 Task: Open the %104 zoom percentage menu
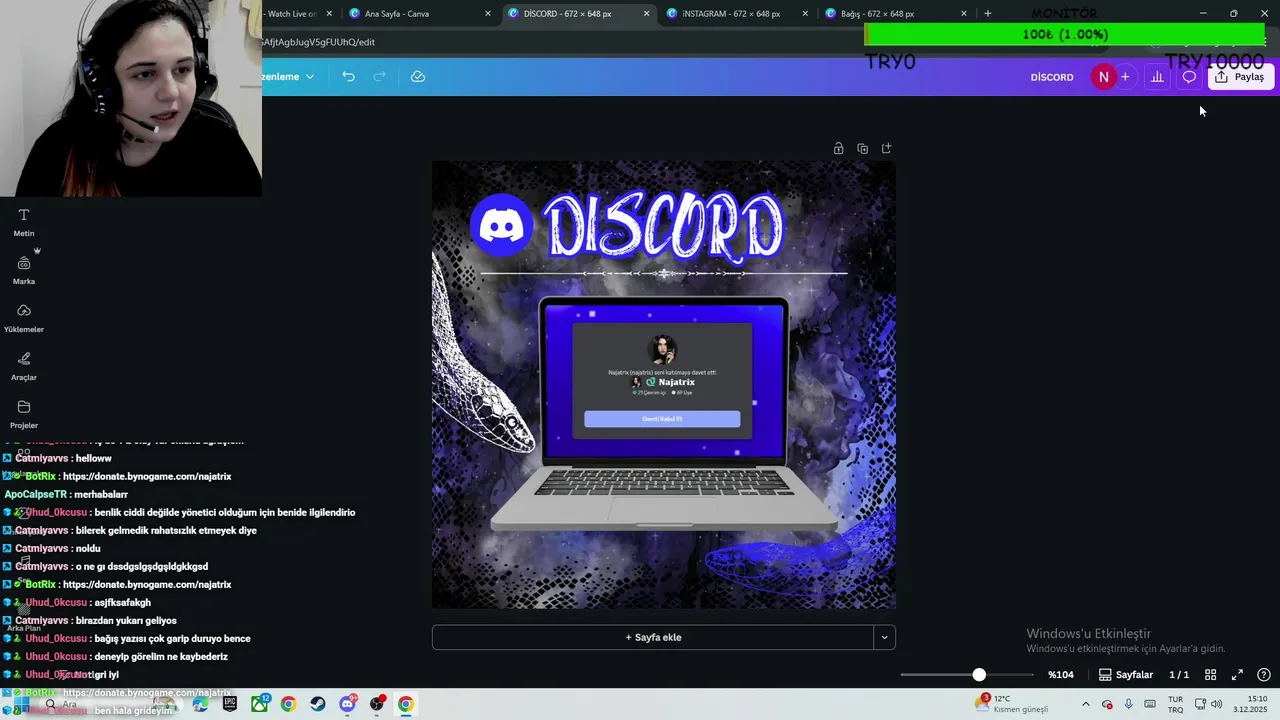[1061, 675]
